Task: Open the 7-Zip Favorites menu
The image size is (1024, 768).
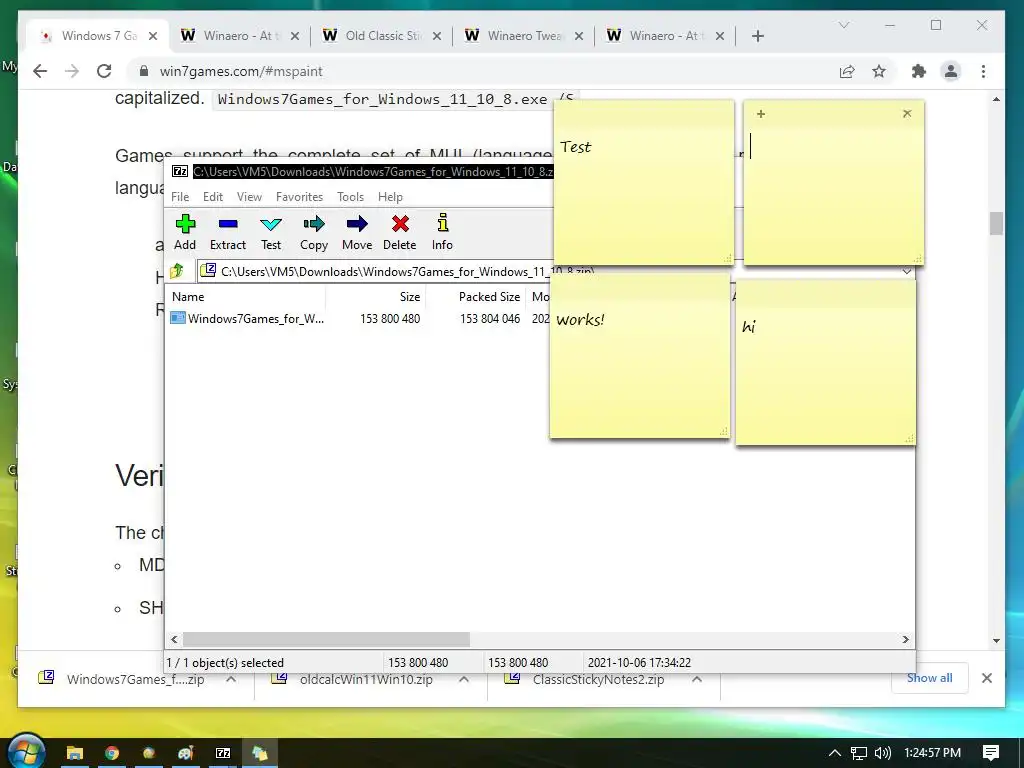Action: click(299, 197)
